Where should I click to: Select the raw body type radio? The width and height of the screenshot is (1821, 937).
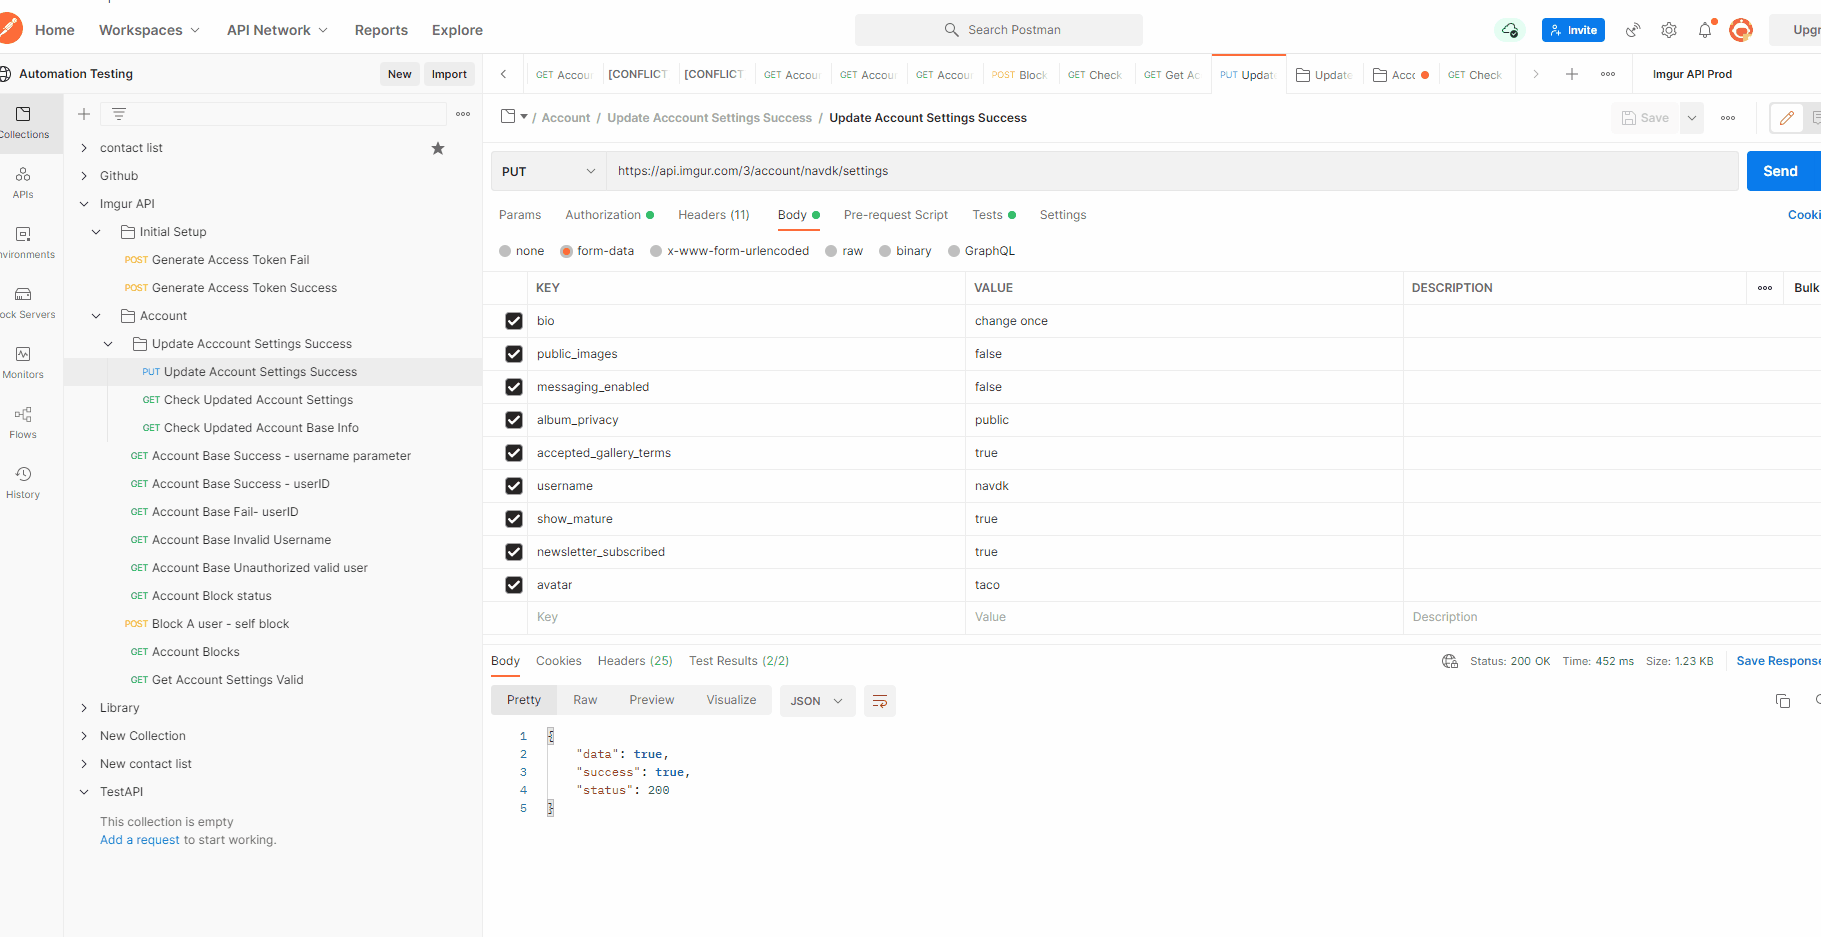pos(831,251)
